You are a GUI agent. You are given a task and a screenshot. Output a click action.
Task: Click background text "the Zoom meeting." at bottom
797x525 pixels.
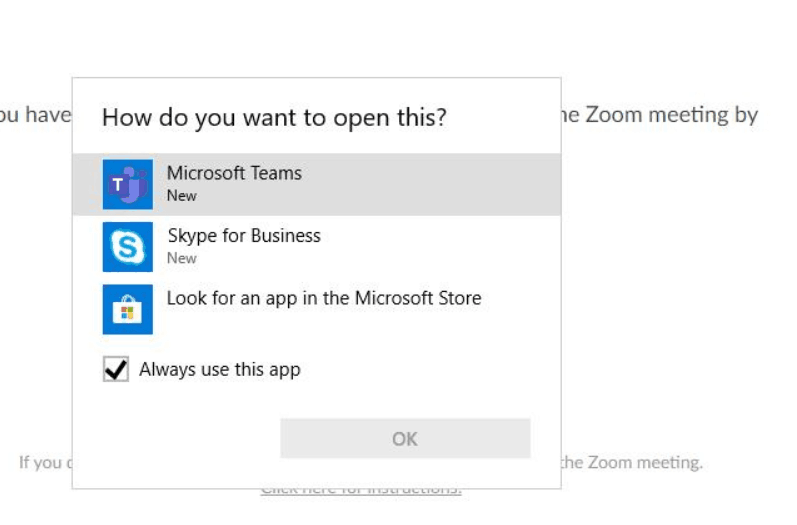pyautogui.click(x=632, y=463)
